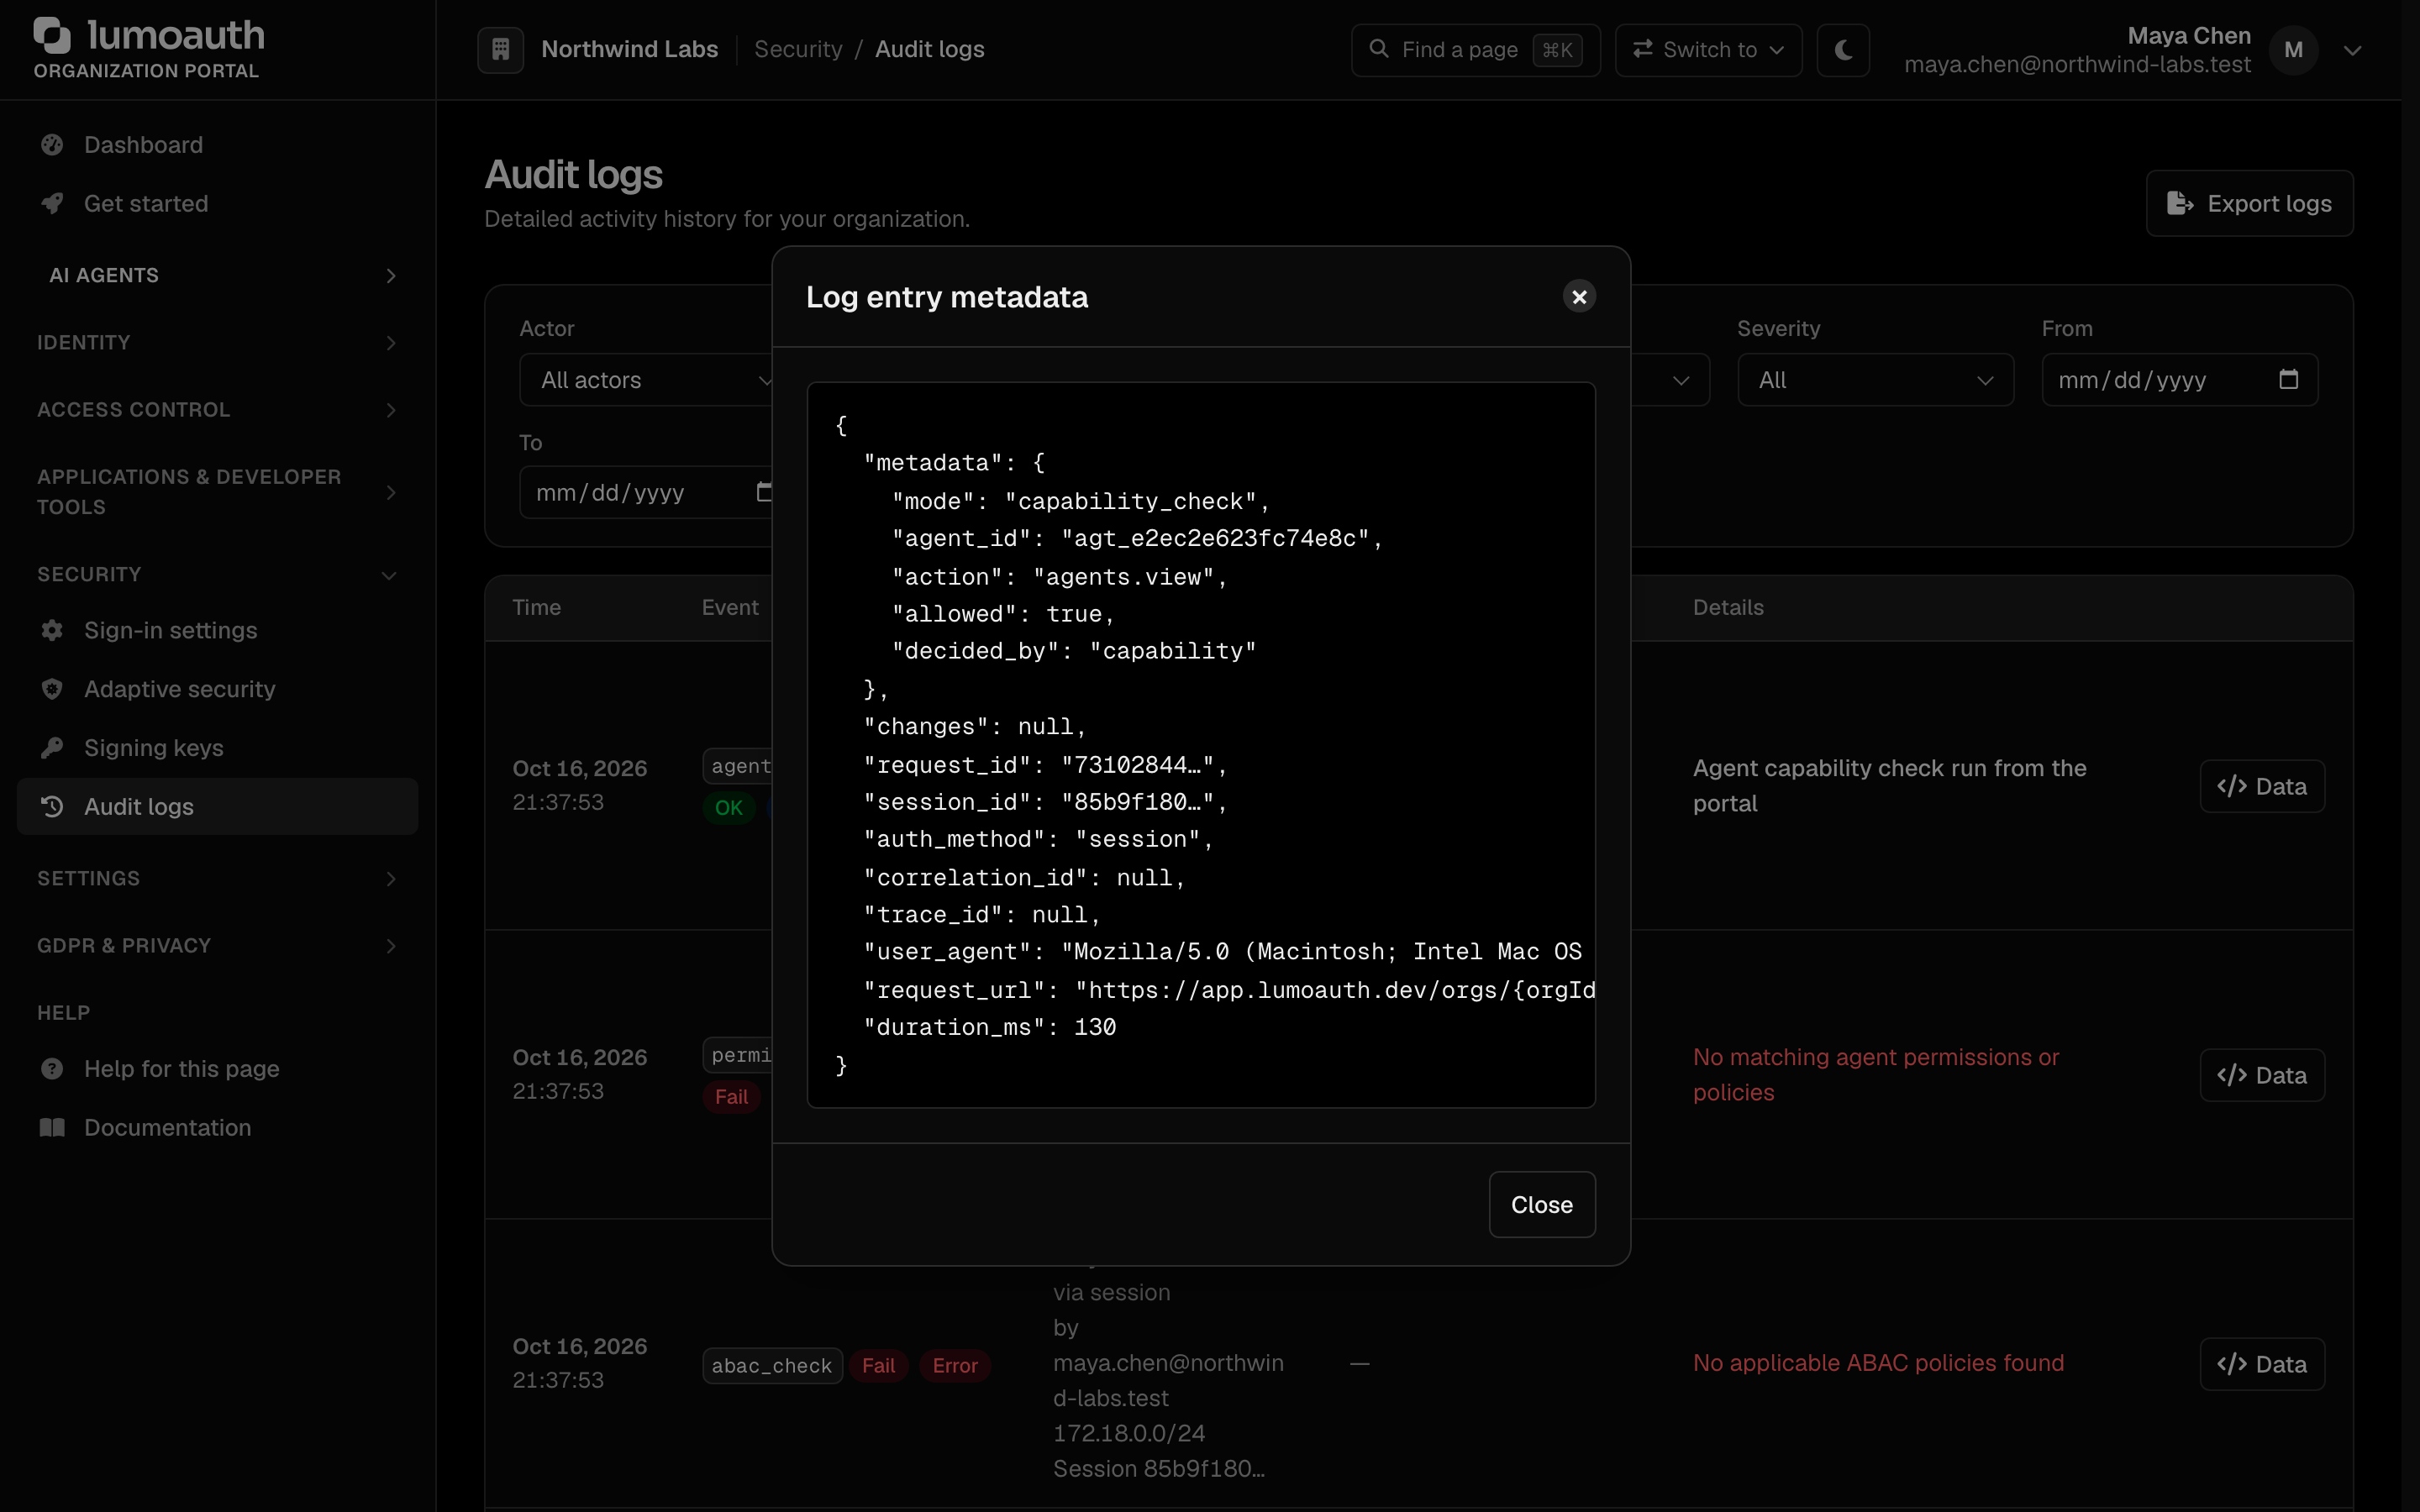This screenshot has width=2420, height=1512.
Task: Expand the Identity section
Action: pyautogui.click(x=217, y=343)
